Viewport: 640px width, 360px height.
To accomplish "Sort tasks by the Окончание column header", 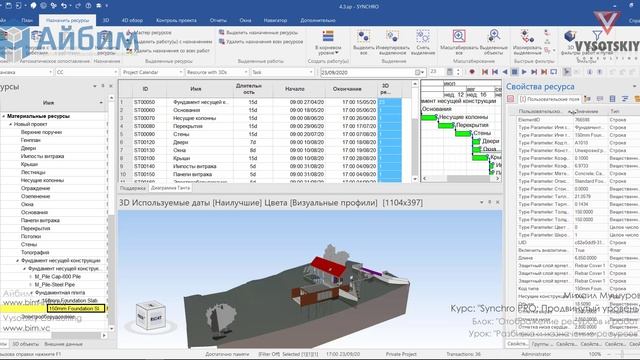I will click(347, 89).
